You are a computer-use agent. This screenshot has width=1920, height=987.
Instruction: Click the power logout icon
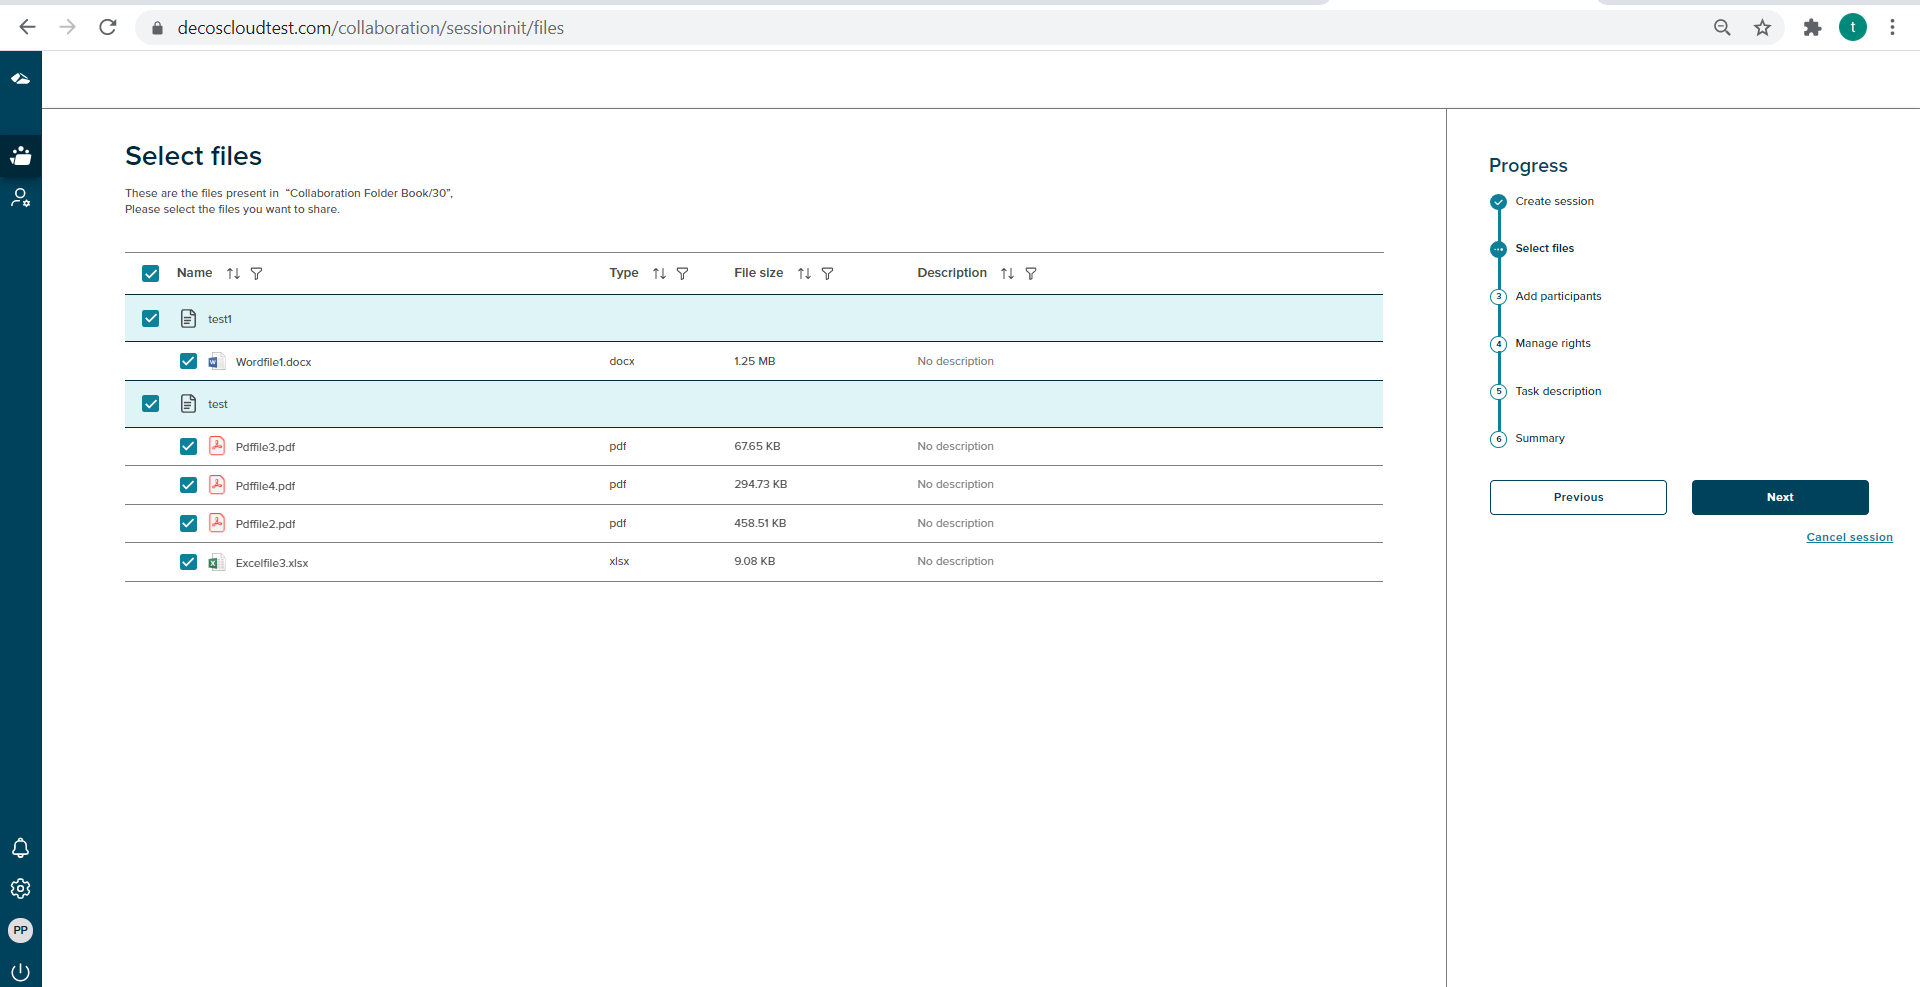tap(20, 971)
